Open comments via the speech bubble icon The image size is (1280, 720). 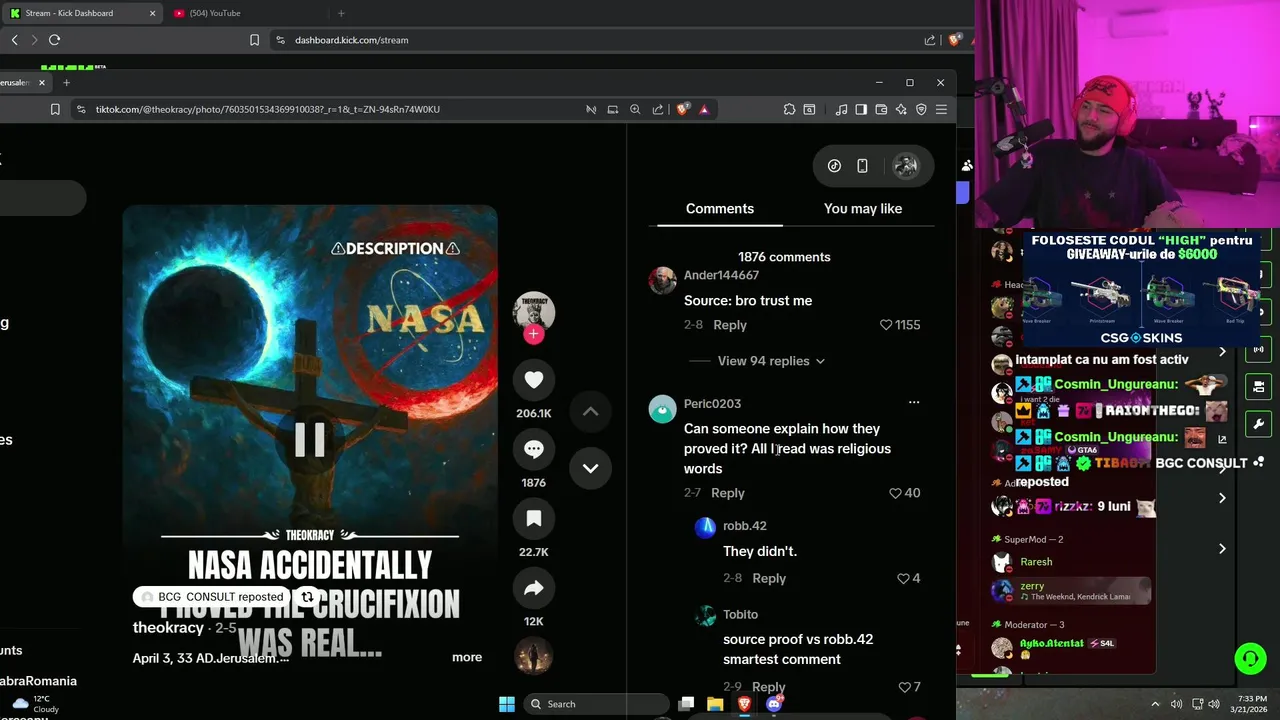point(534,449)
